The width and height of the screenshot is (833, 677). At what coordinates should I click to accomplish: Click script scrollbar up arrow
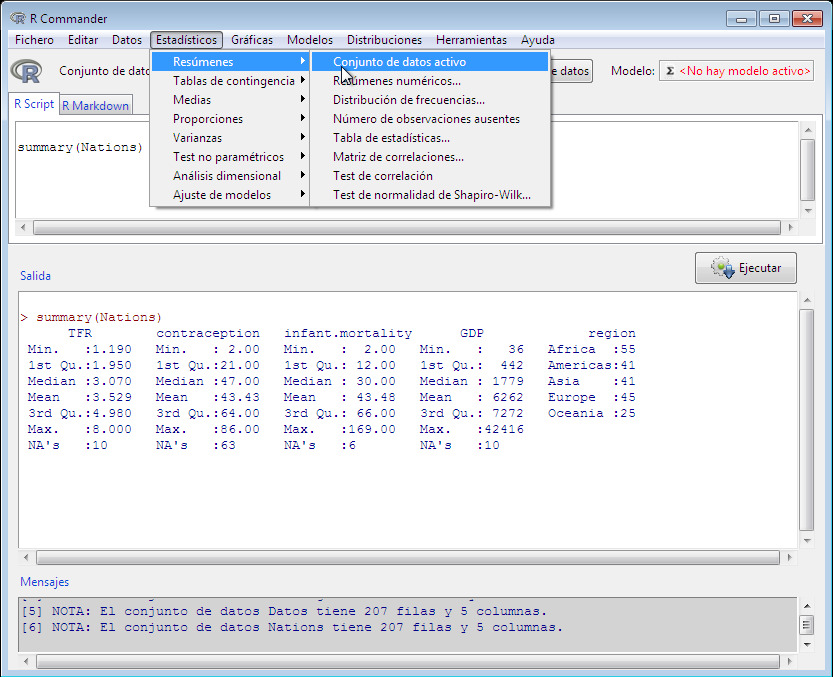click(x=808, y=130)
